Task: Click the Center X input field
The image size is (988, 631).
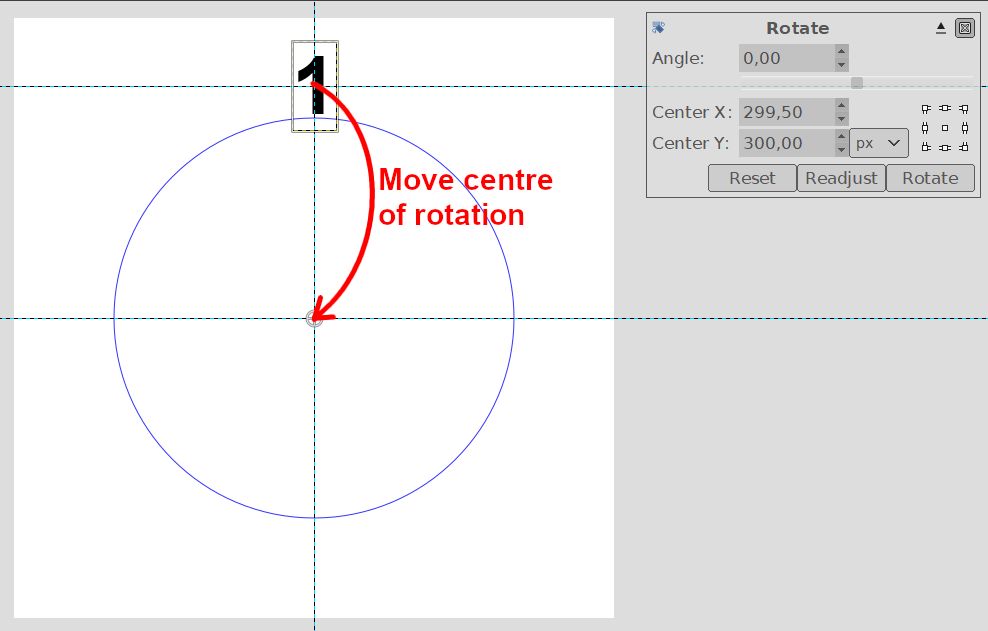Action: coord(786,112)
